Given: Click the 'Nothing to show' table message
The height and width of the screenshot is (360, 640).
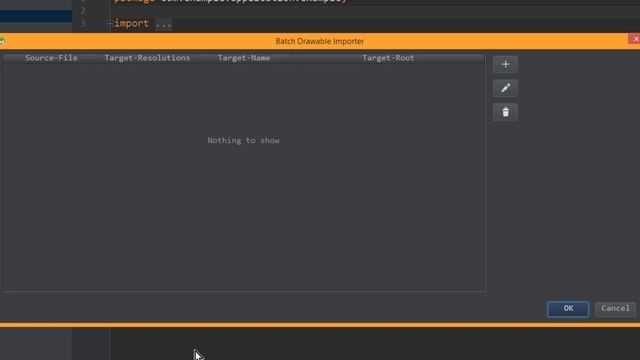Looking at the screenshot, I should tap(243, 140).
